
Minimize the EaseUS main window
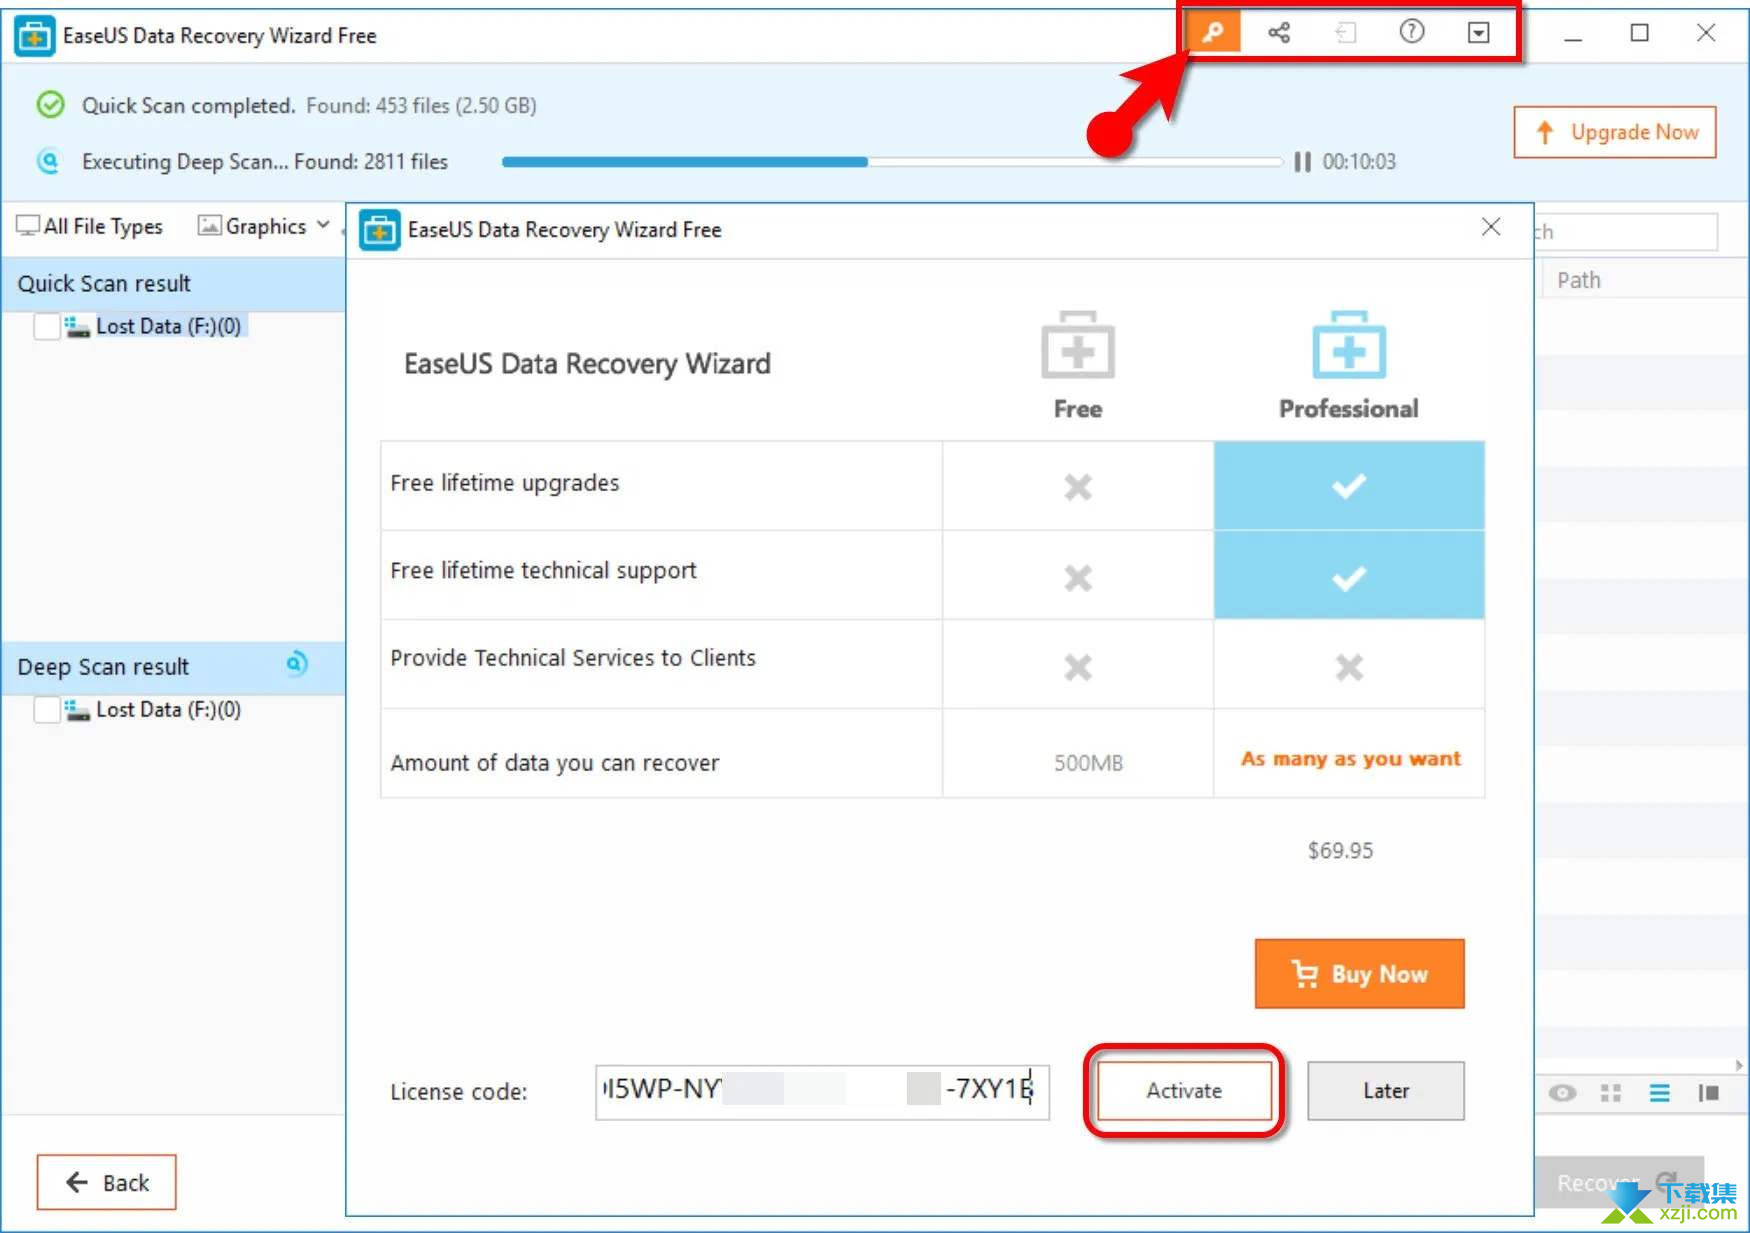[1573, 34]
